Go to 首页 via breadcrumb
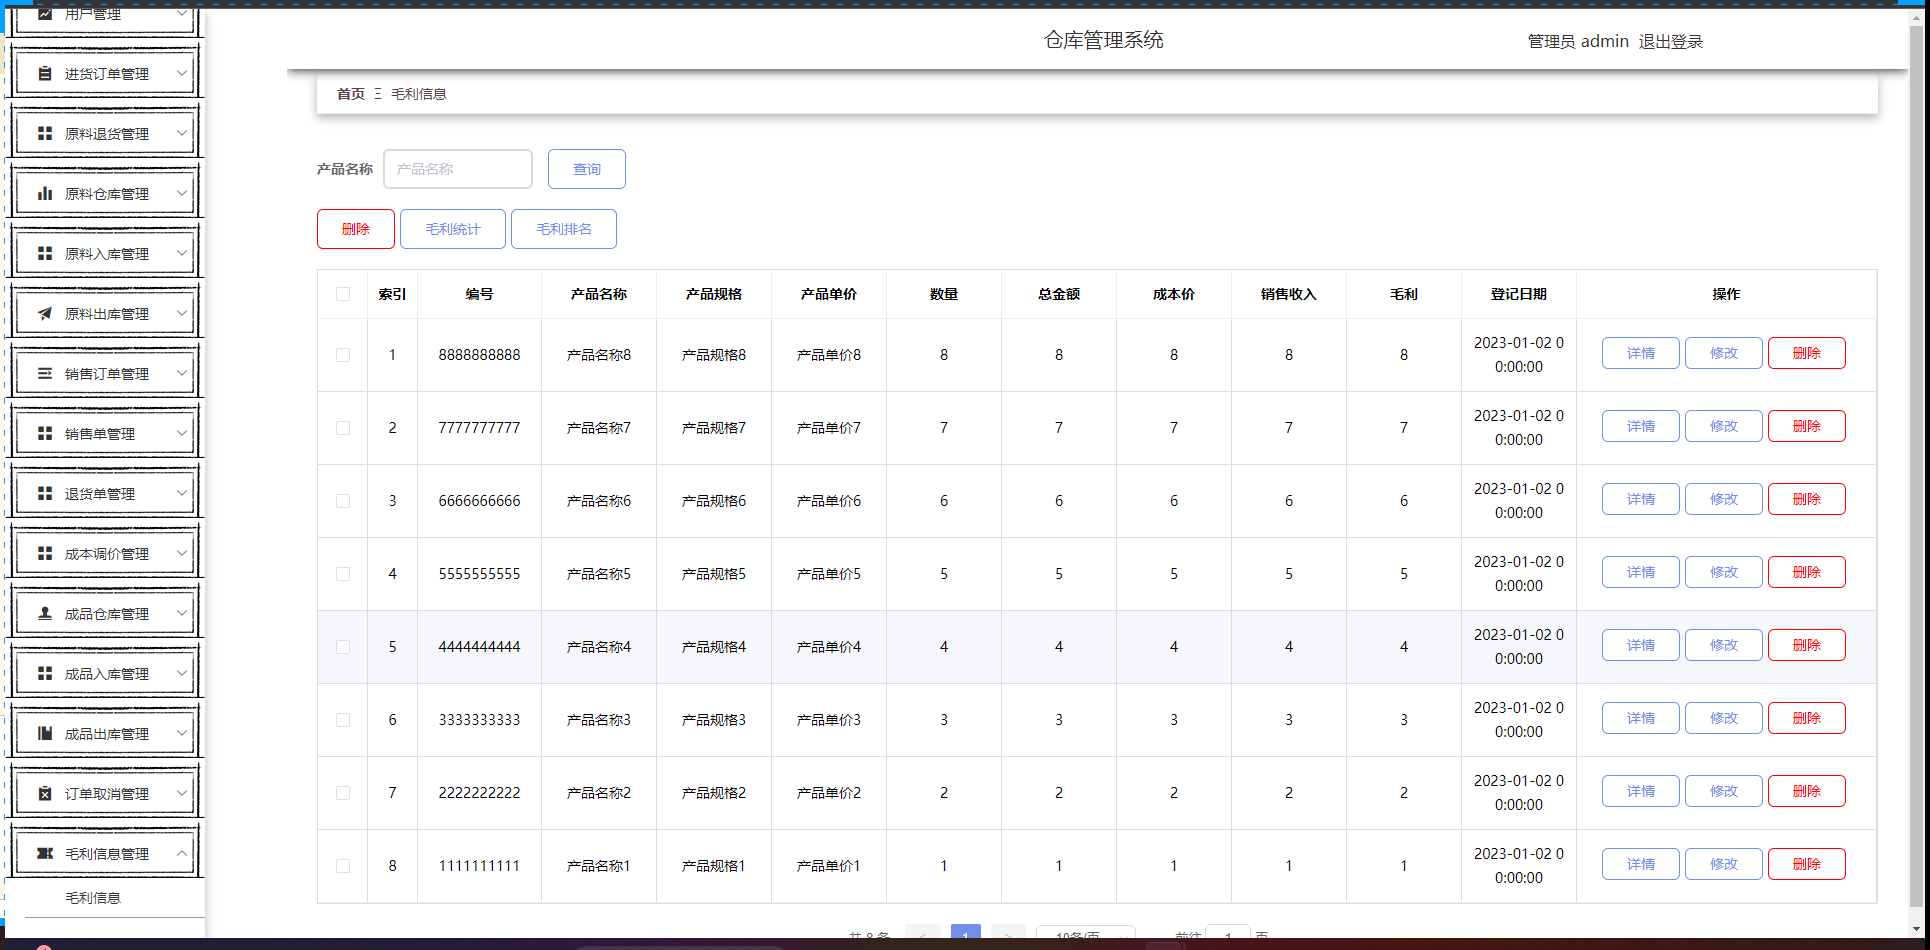The width and height of the screenshot is (1930, 950). pos(351,94)
